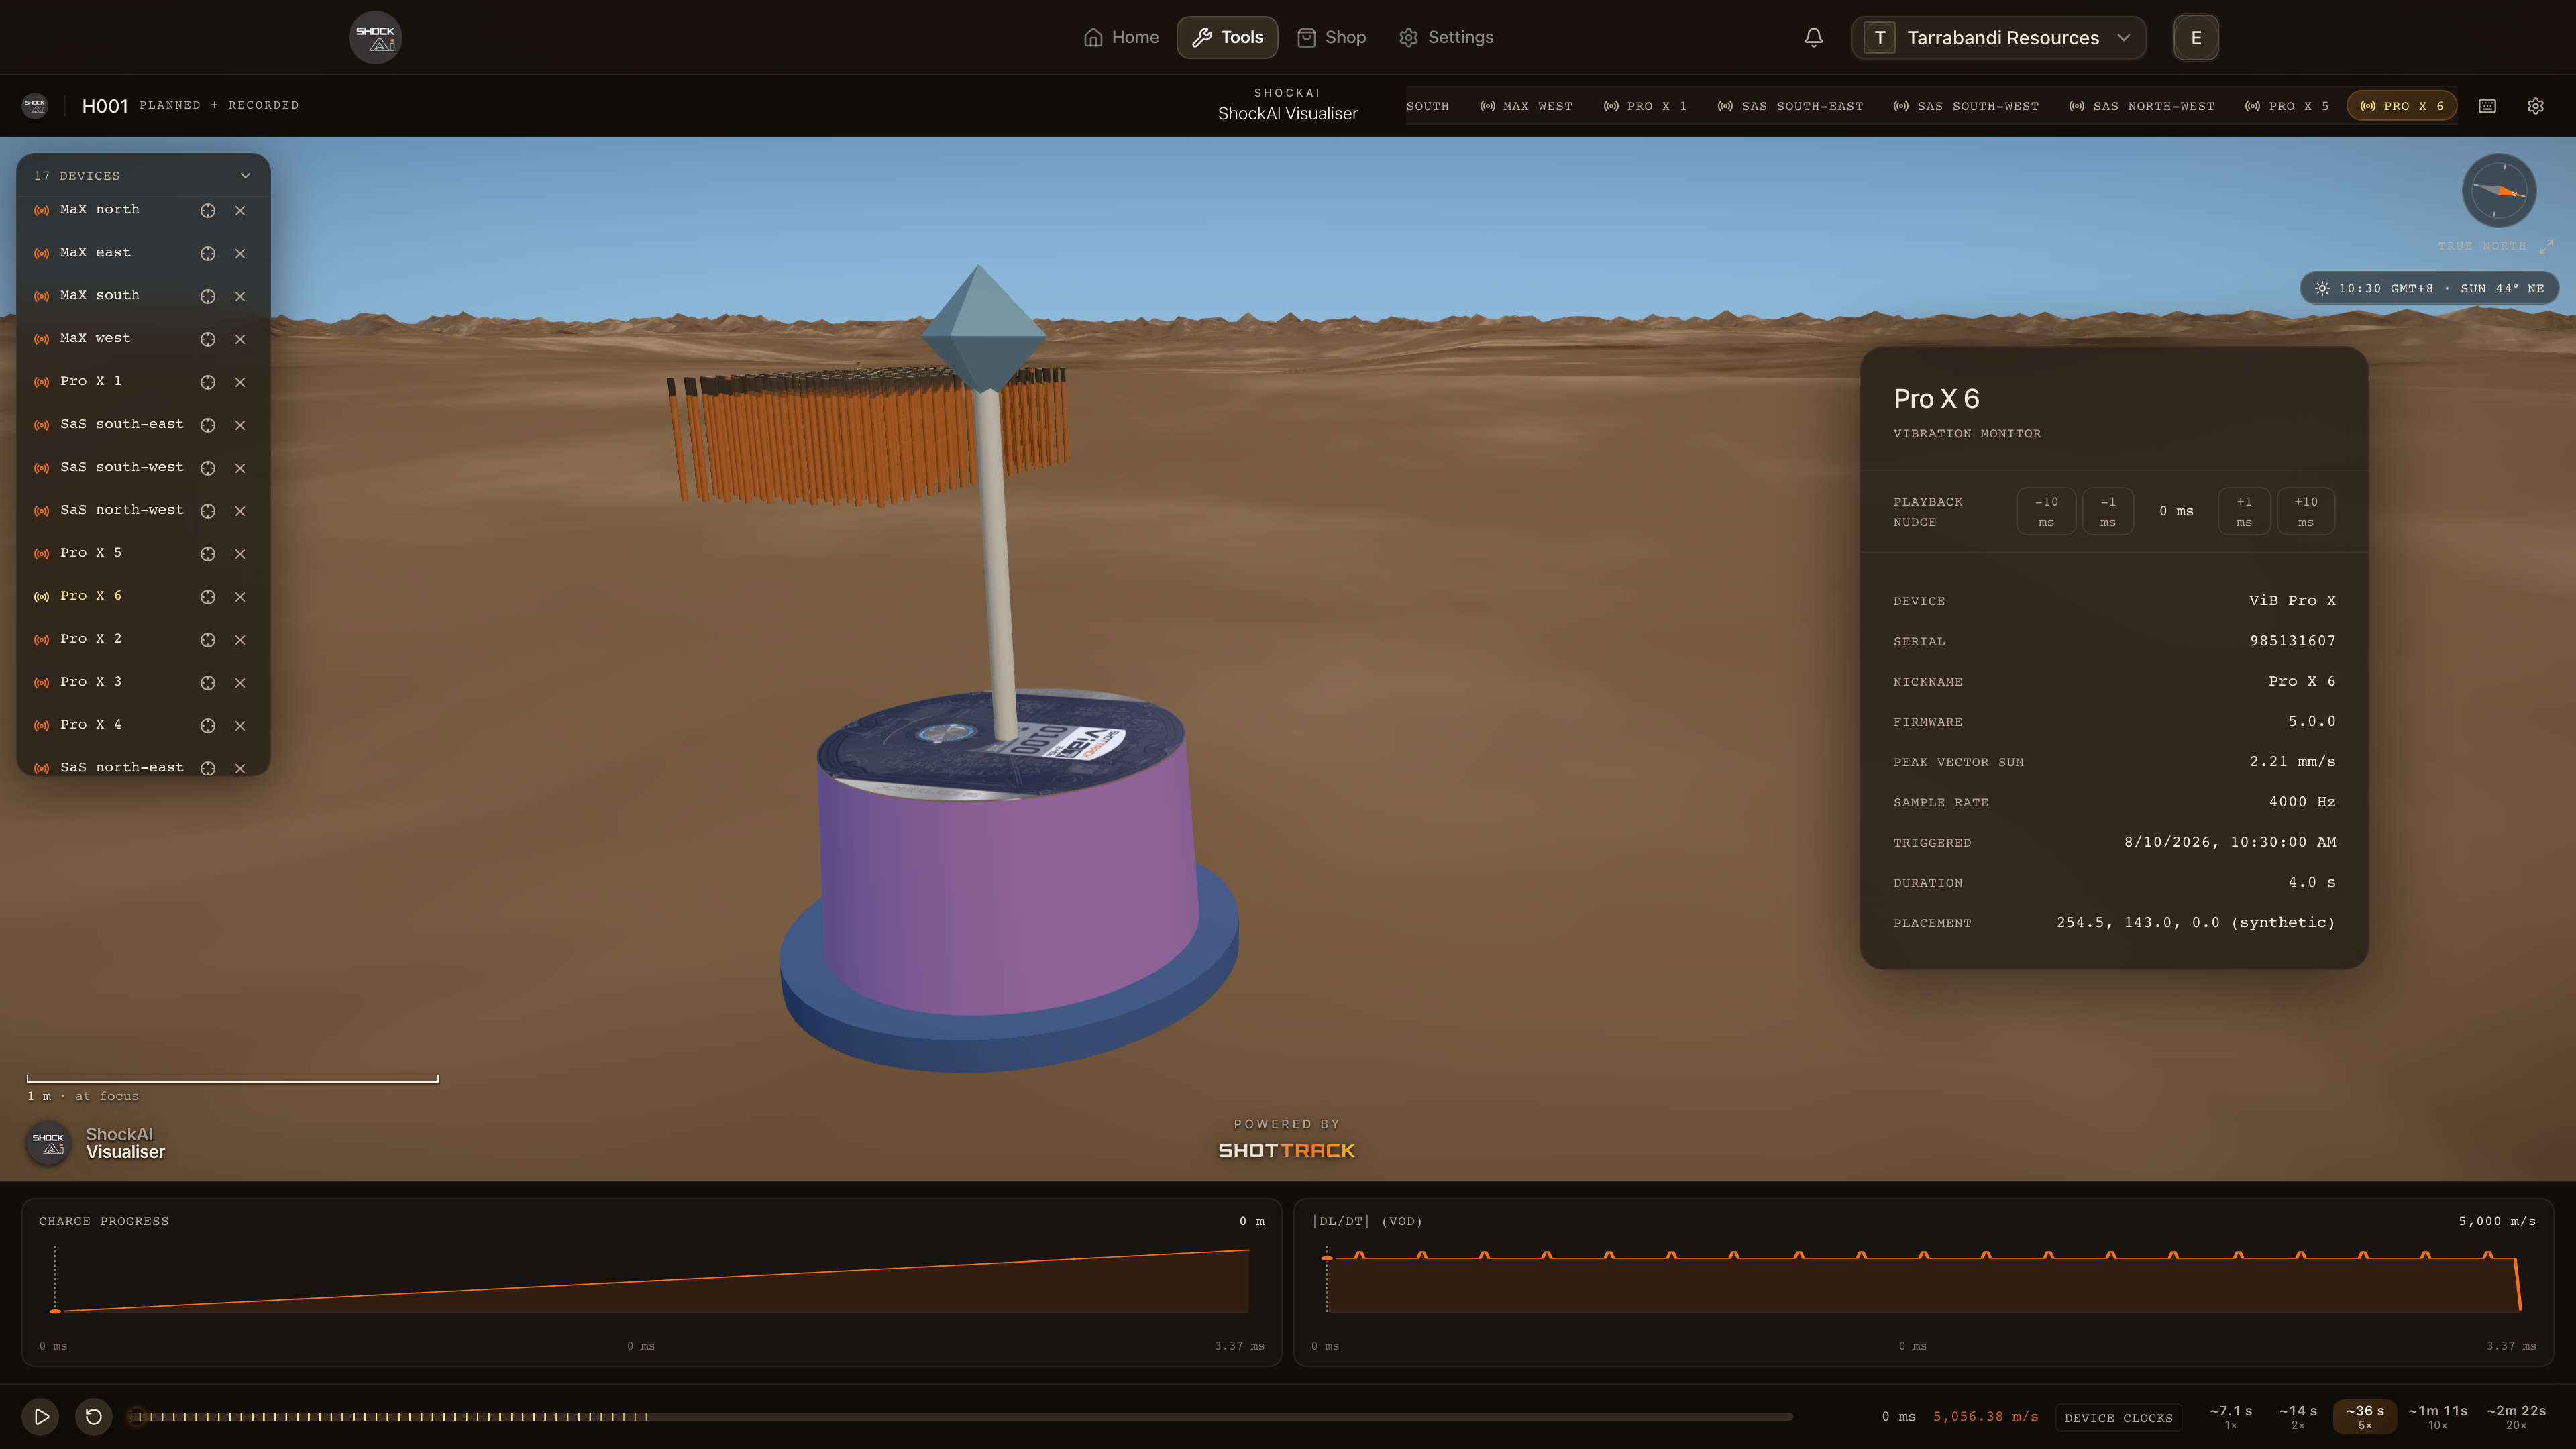Set playback speed to 2x (~14 s)
Image resolution: width=2576 pixels, height=1449 pixels.
click(2298, 1417)
